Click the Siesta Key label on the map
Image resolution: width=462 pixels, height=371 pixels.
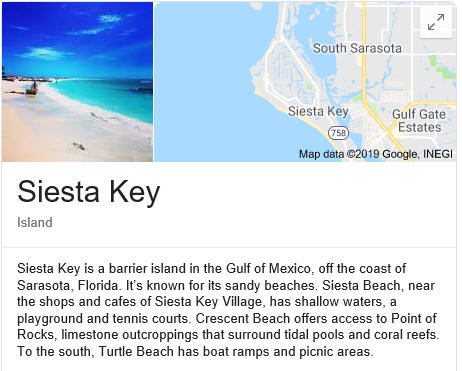[x=318, y=111]
